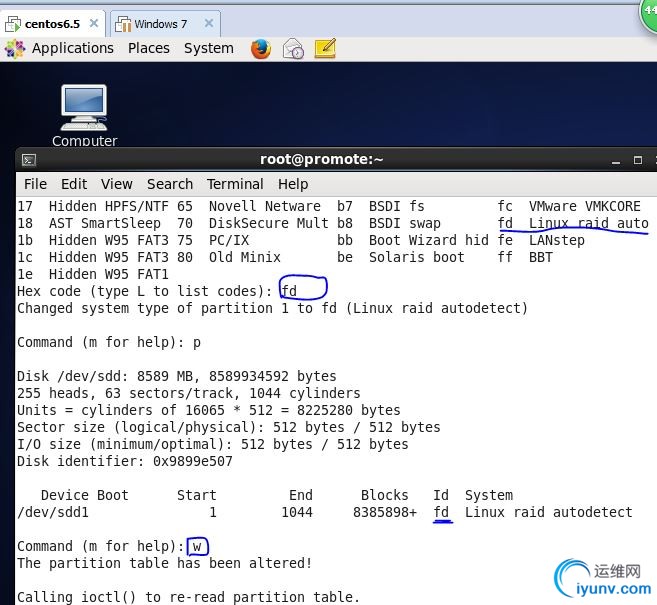The image size is (657, 605).
Task: Click the '/dev/sdd1' device entry
Action: coord(53,512)
